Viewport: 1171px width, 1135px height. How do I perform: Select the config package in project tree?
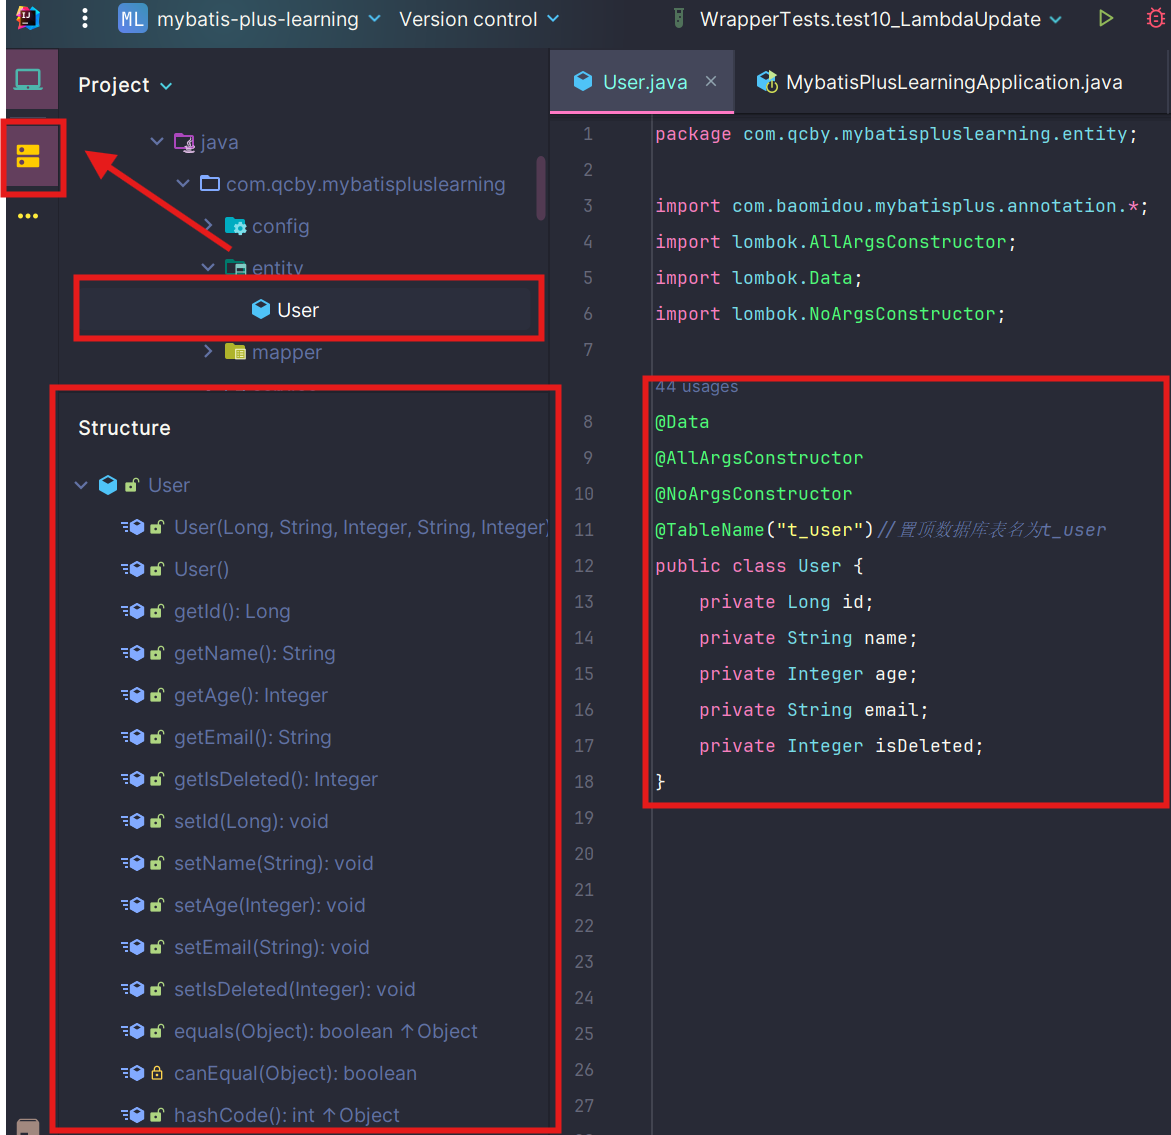pyautogui.click(x=281, y=226)
